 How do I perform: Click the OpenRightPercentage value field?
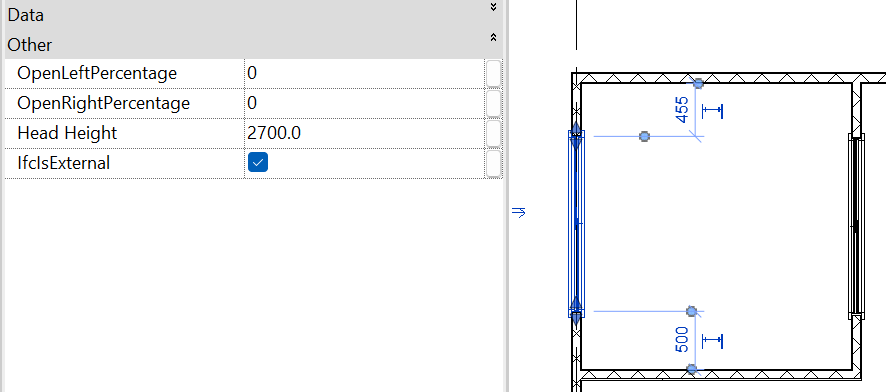click(364, 103)
